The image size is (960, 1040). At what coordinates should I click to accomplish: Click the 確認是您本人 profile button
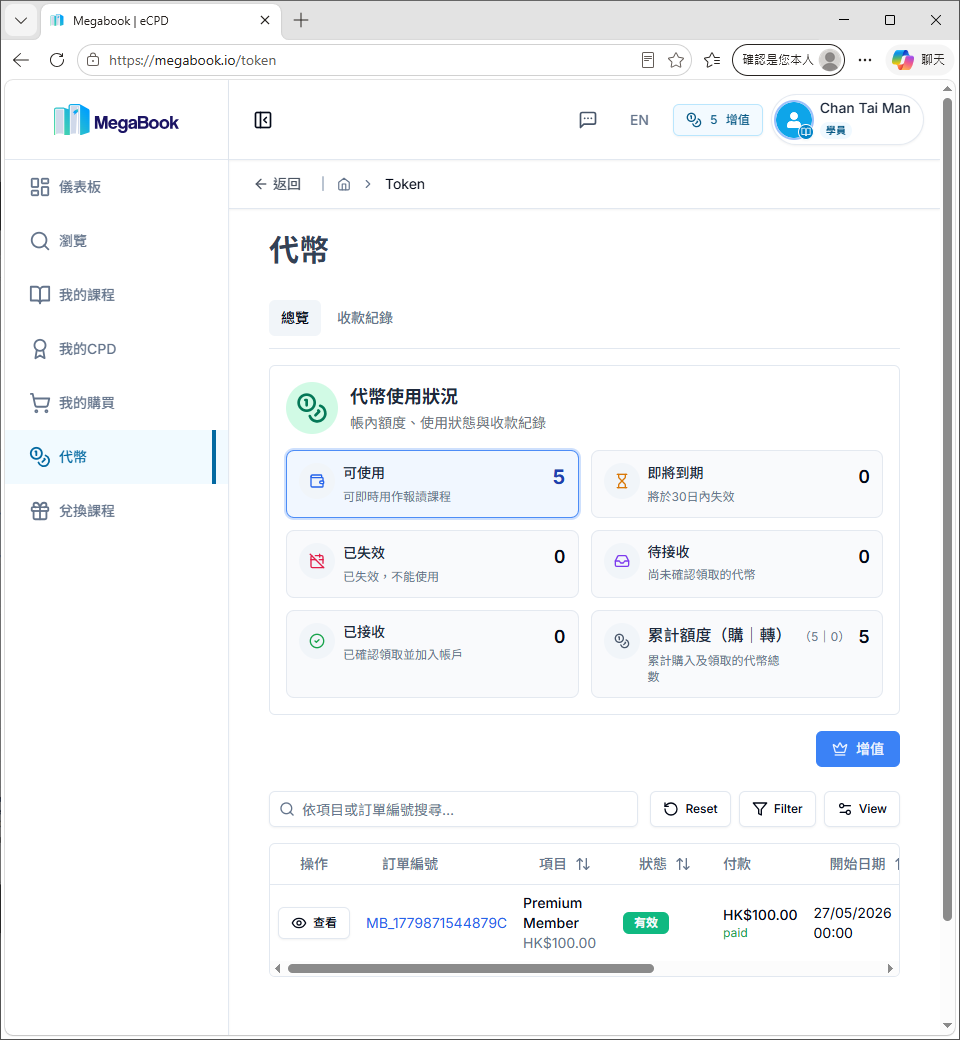pyautogui.click(x=788, y=60)
